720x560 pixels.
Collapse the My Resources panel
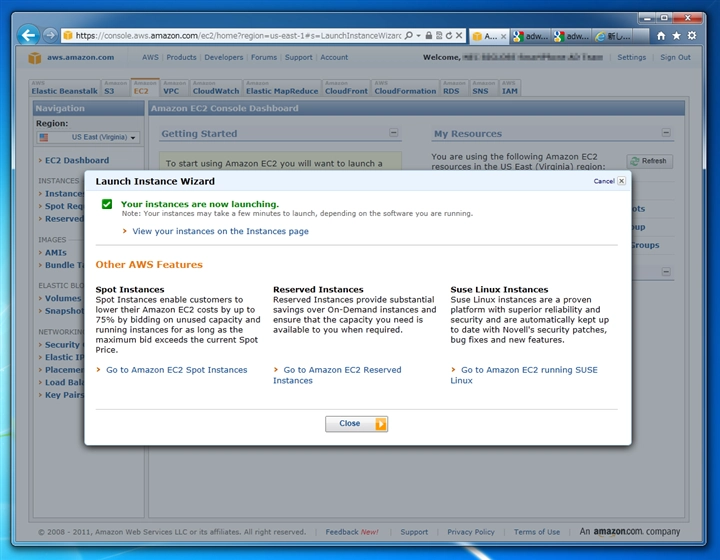(666, 133)
